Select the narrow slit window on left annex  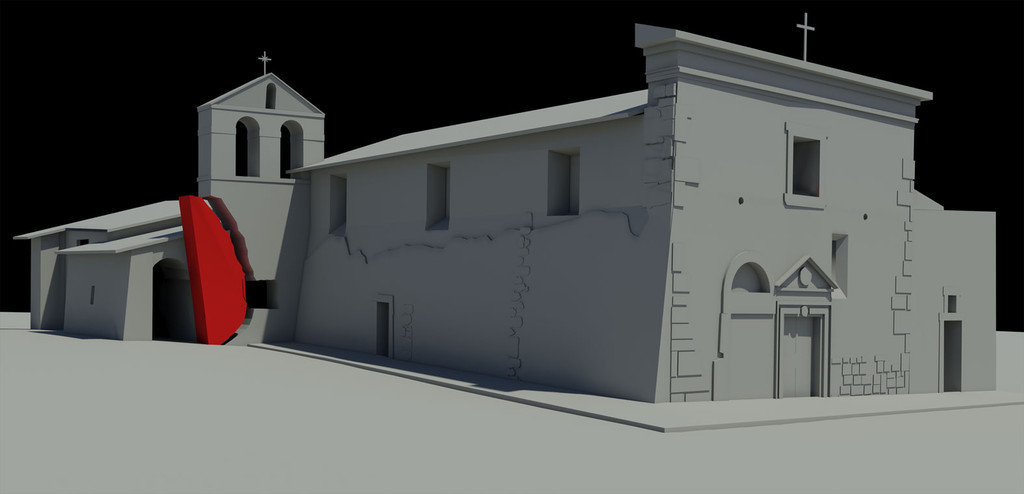92,294
